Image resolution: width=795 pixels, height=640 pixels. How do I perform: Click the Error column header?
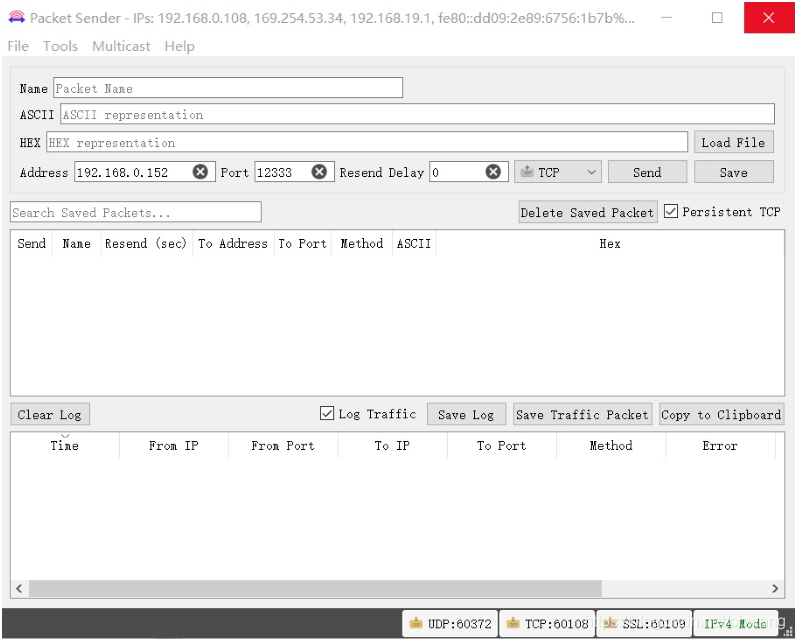[720, 445]
